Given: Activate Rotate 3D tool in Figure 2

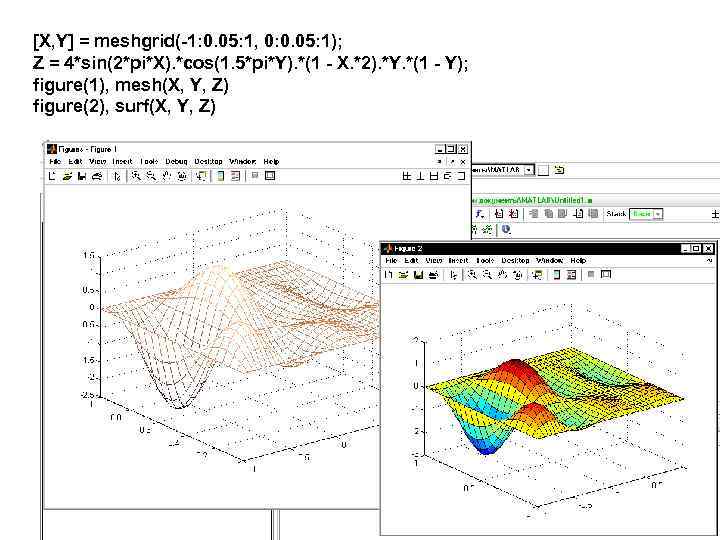Looking at the screenshot, I should [x=518, y=275].
